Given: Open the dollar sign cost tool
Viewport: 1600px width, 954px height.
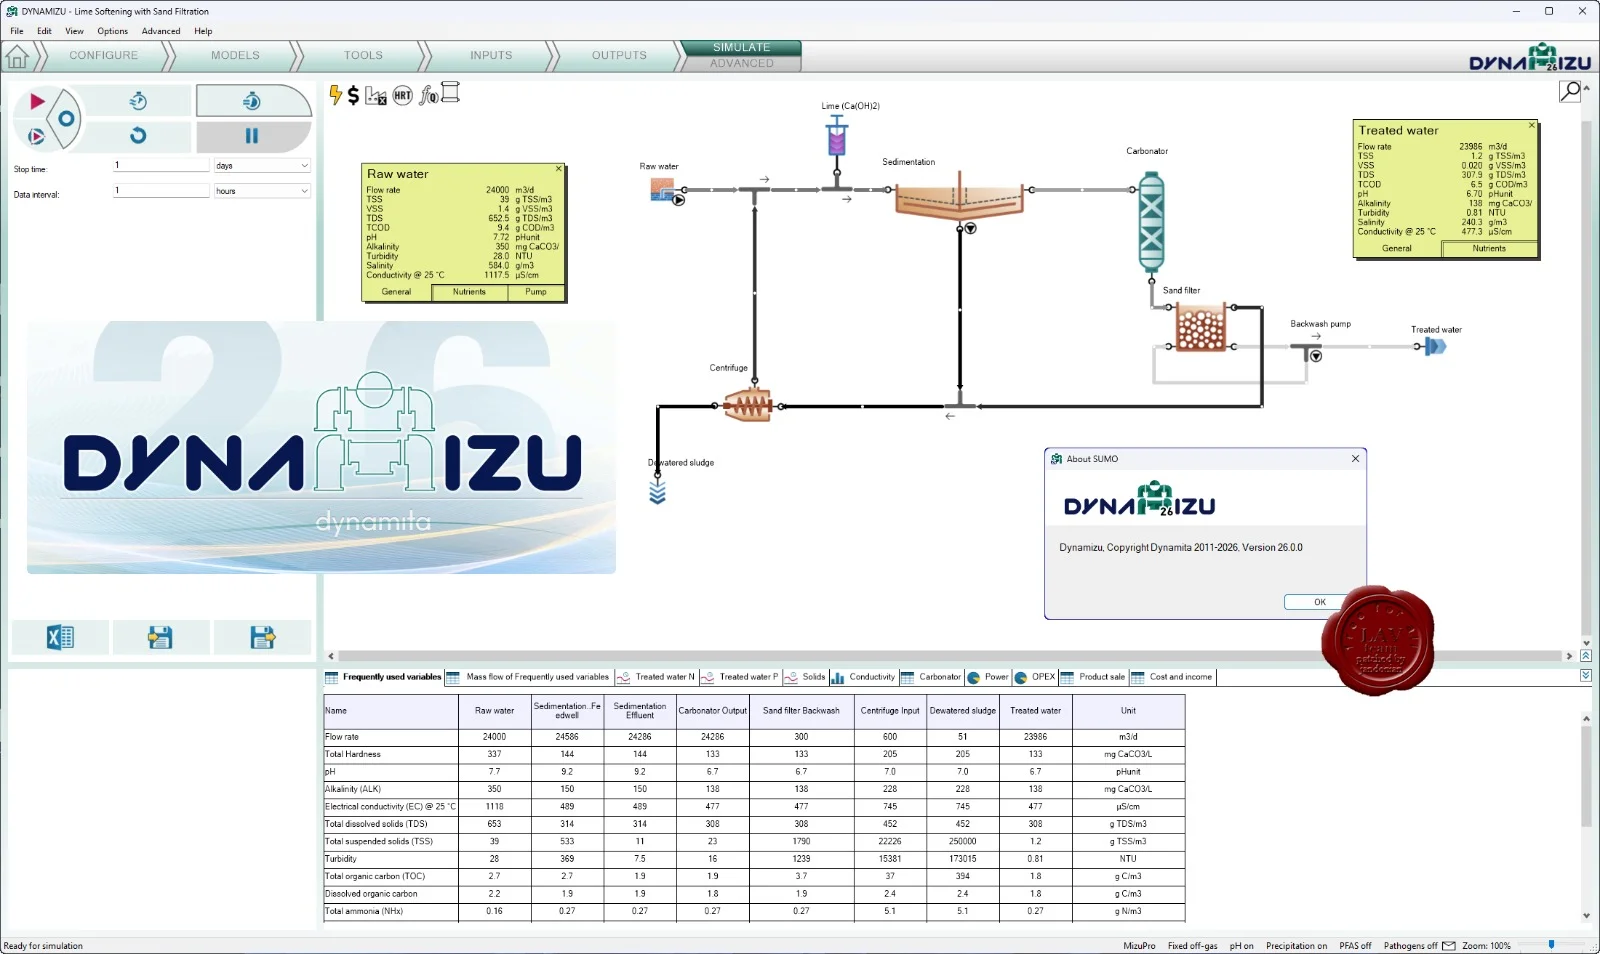Looking at the screenshot, I should [x=353, y=96].
